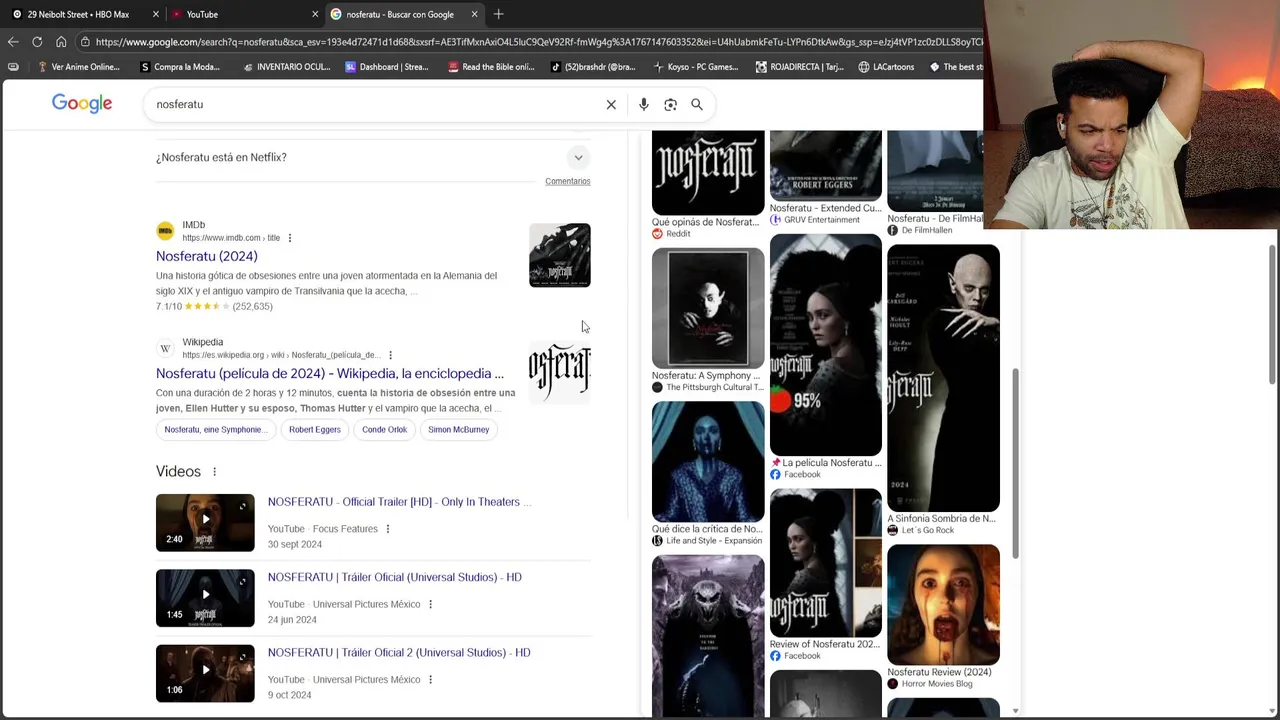
Task: Open Read the Bible online bookmark
Action: pos(491,67)
